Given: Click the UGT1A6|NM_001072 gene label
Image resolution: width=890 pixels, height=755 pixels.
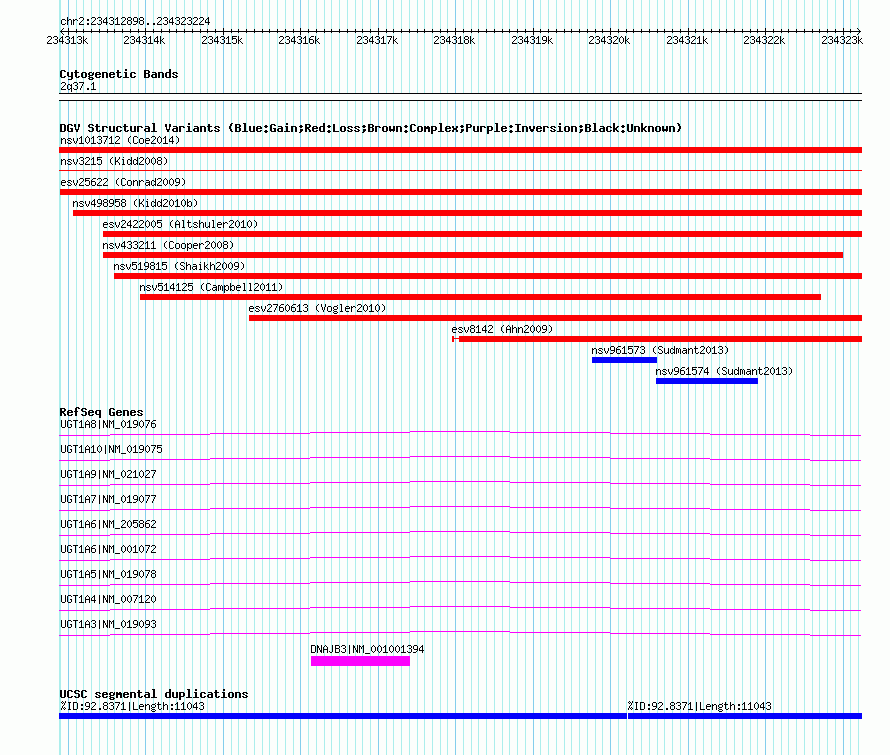Looking at the screenshot, I should [108, 550].
